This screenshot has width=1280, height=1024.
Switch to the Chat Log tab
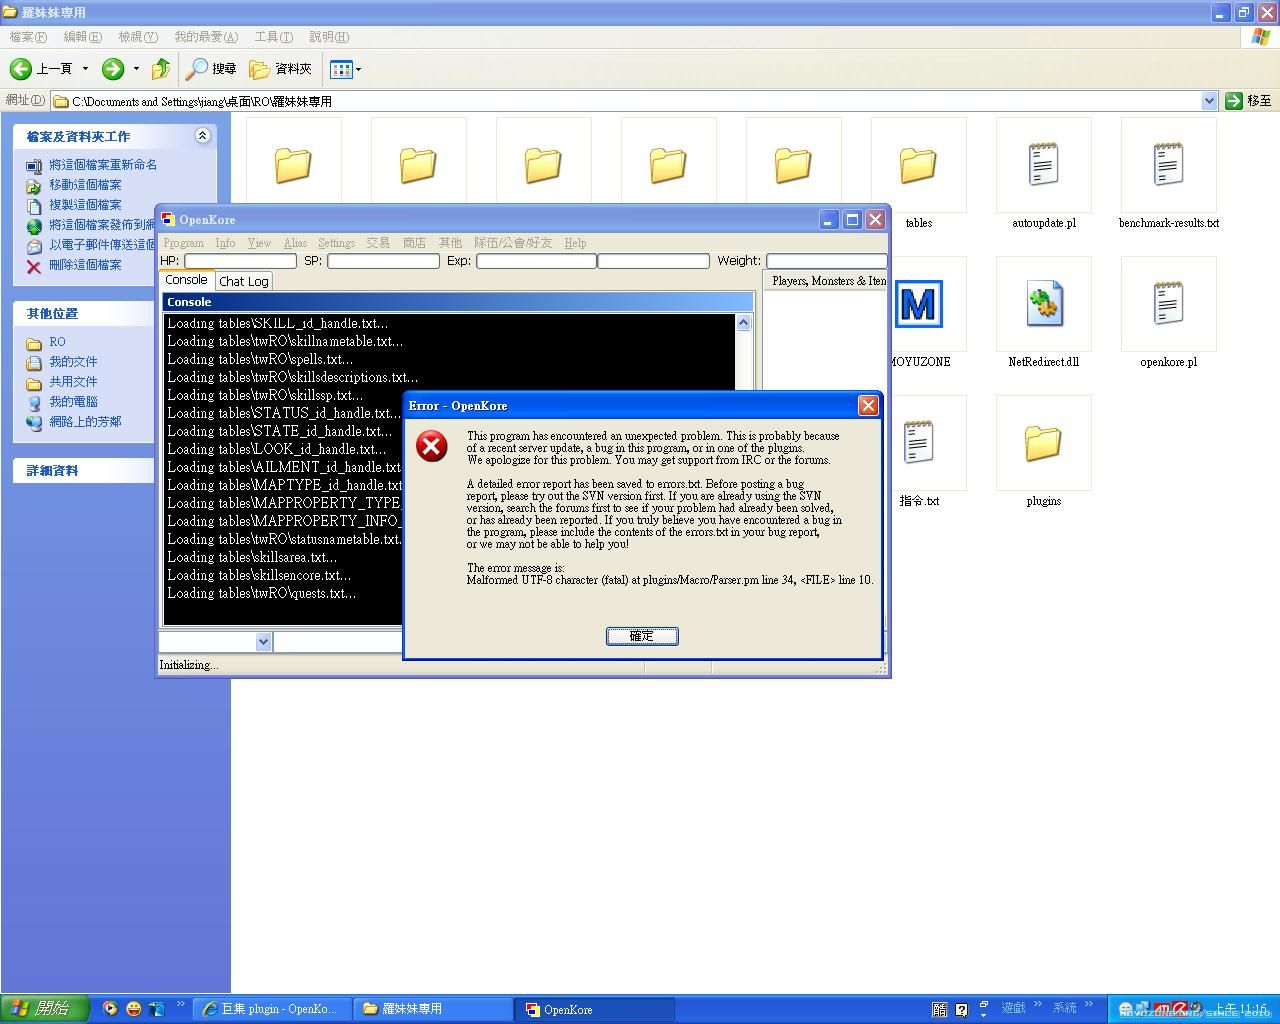point(243,282)
